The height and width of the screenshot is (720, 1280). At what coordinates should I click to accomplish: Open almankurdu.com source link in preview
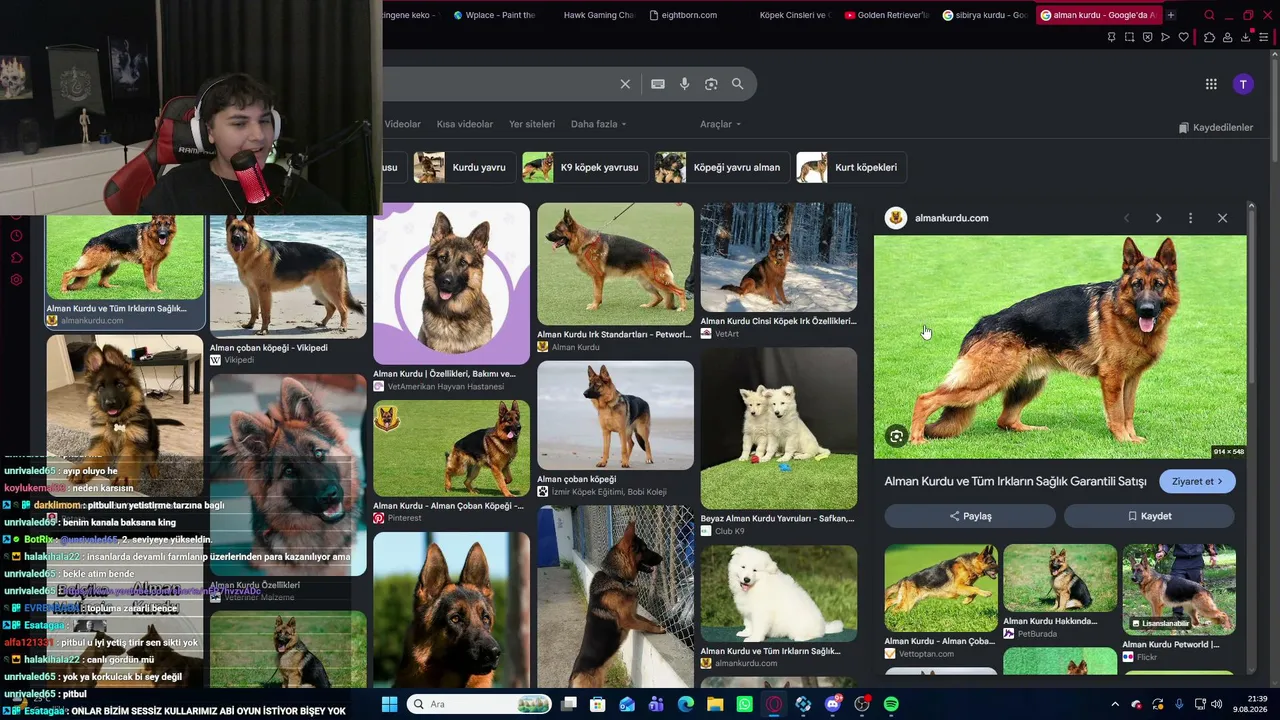pyautogui.click(x=951, y=218)
